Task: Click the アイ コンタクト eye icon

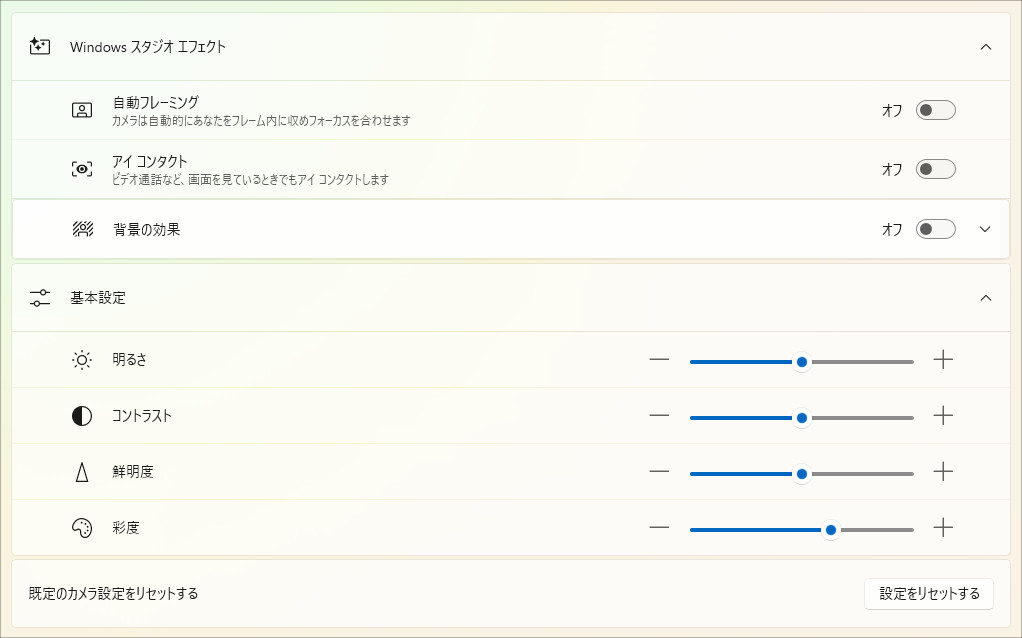Action: 82,169
